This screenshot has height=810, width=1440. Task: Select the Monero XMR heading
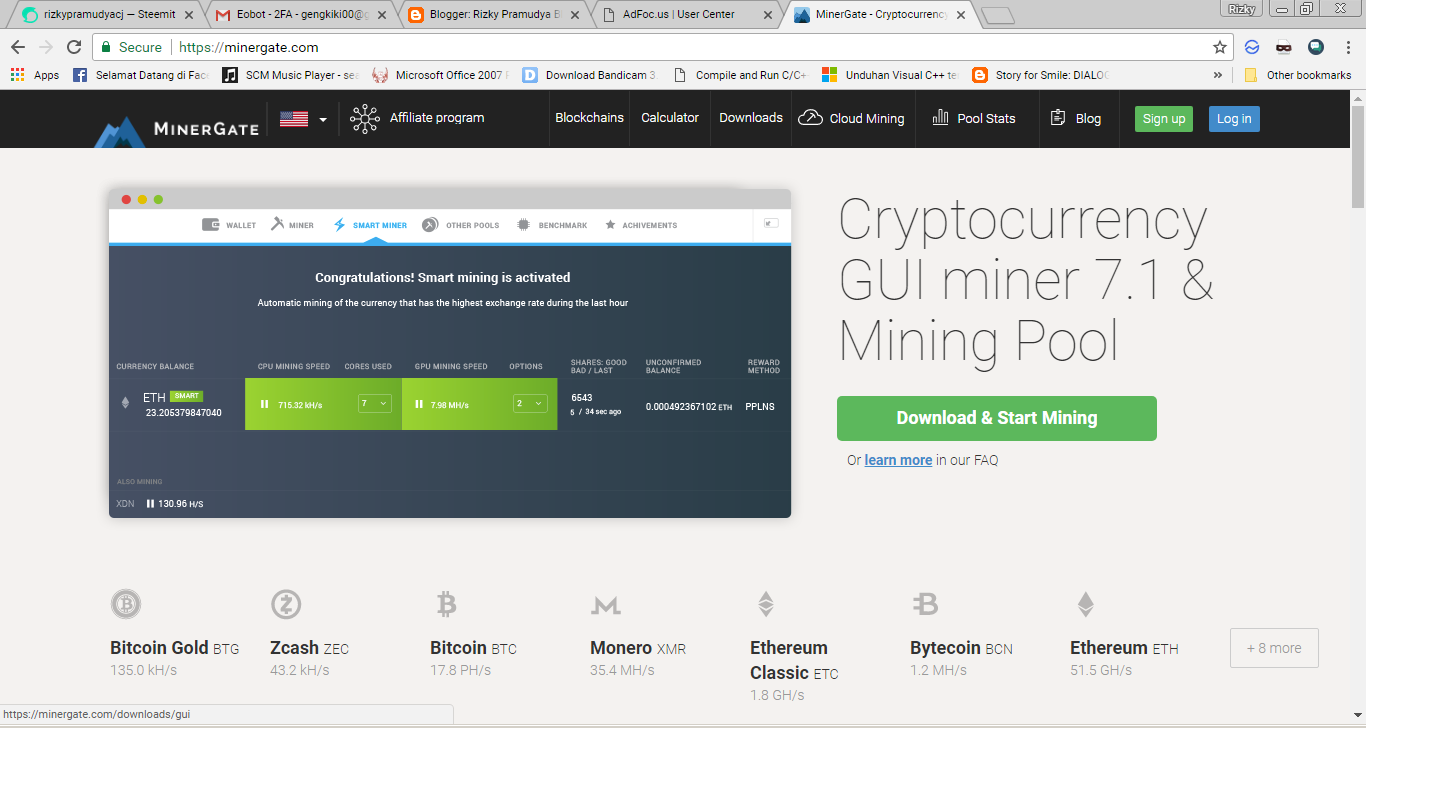[x=638, y=648]
